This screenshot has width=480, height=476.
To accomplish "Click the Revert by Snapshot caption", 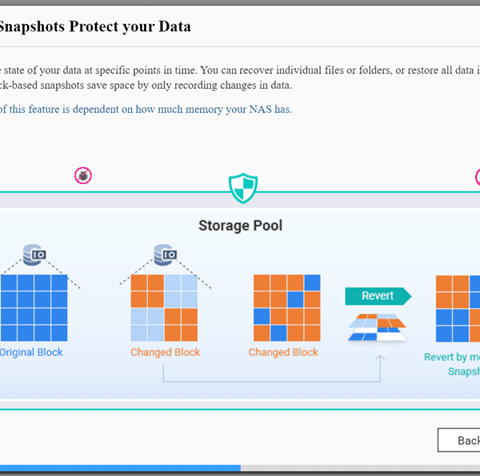I will [x=452, y=364].
